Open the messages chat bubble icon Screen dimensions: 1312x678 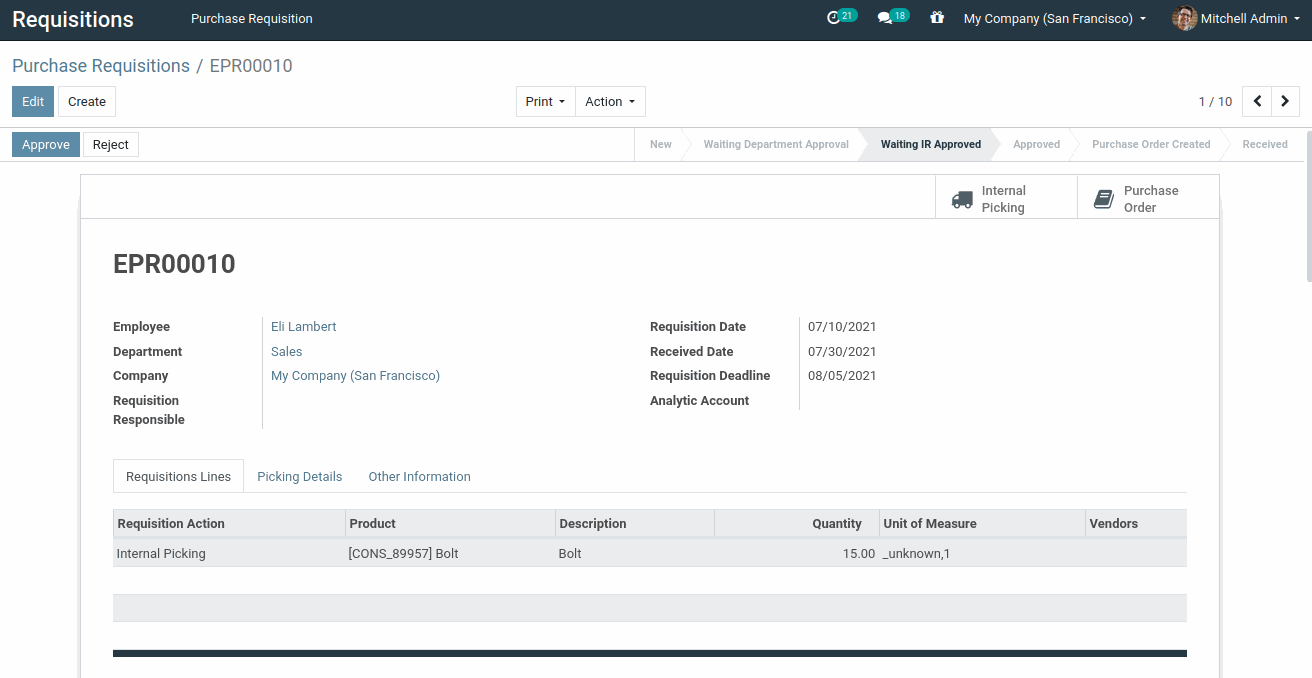point(885,18)
